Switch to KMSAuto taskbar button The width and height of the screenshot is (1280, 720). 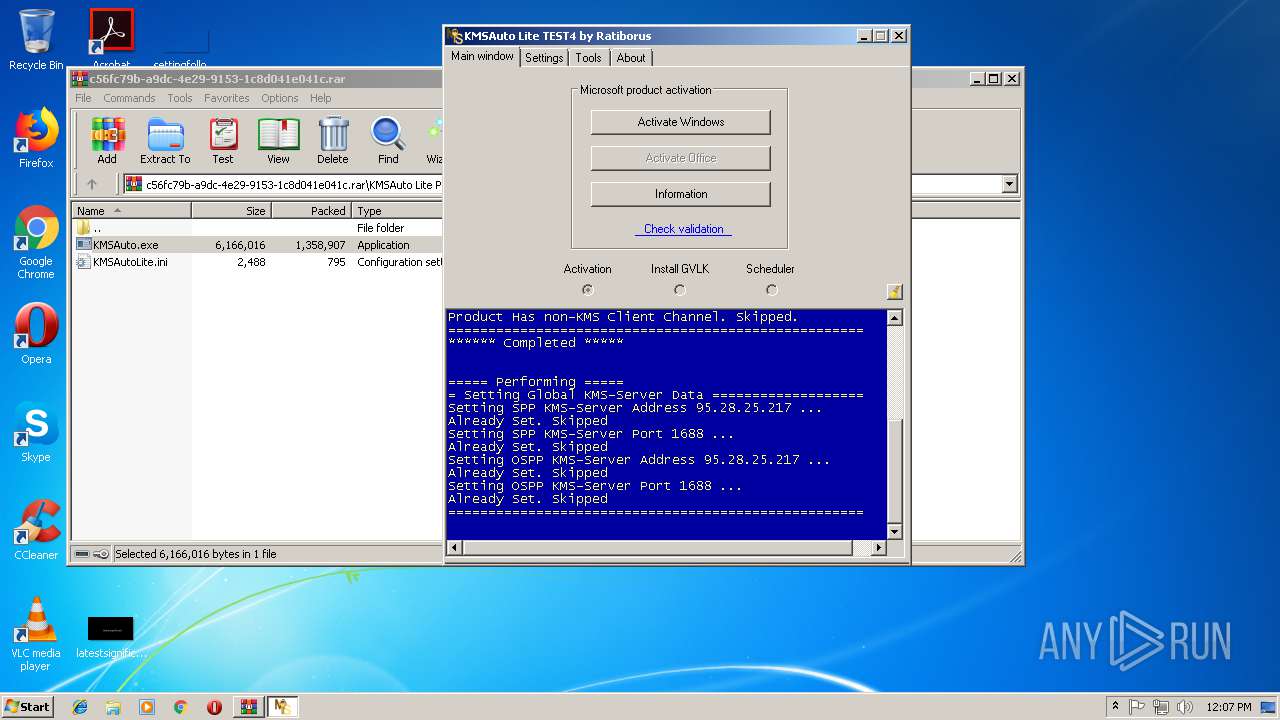283,707
